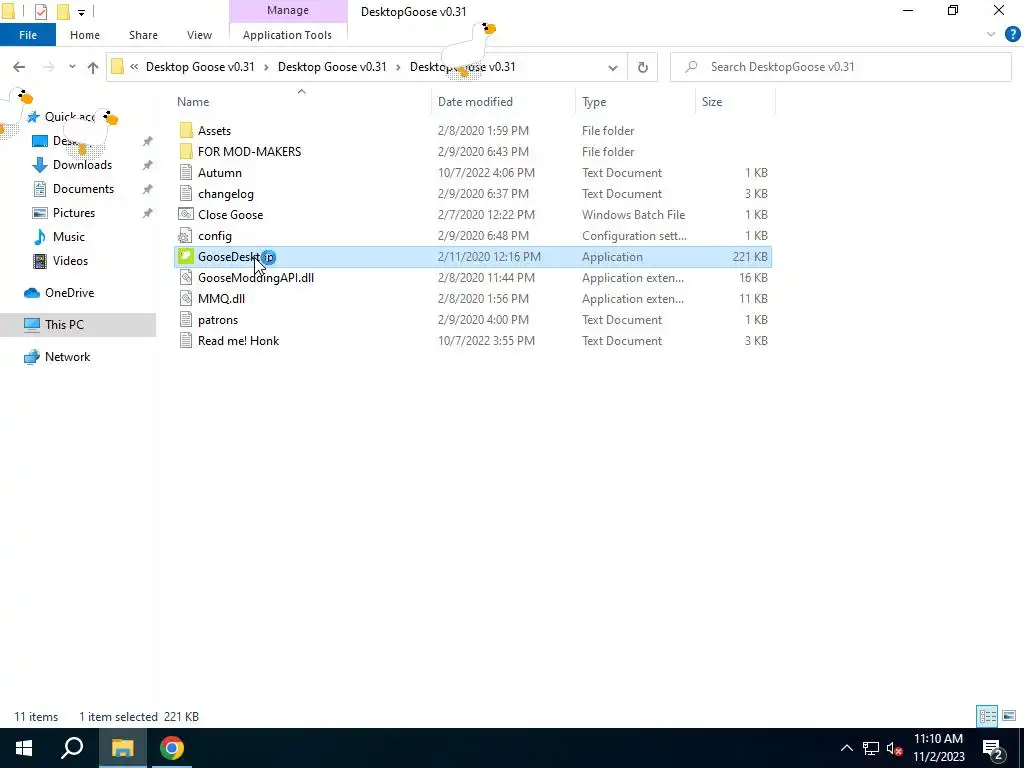Click the New folder quick access icon
Viewport: 1024px width, 768px height.
click(x=63, y=11)
